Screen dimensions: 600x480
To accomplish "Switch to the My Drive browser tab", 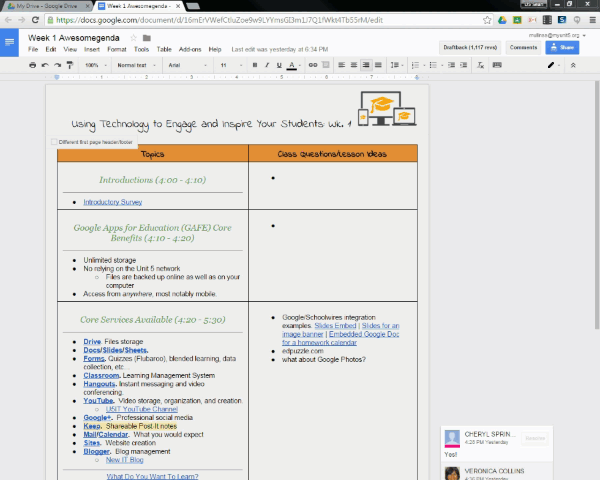I will click(x=46, y=6).
